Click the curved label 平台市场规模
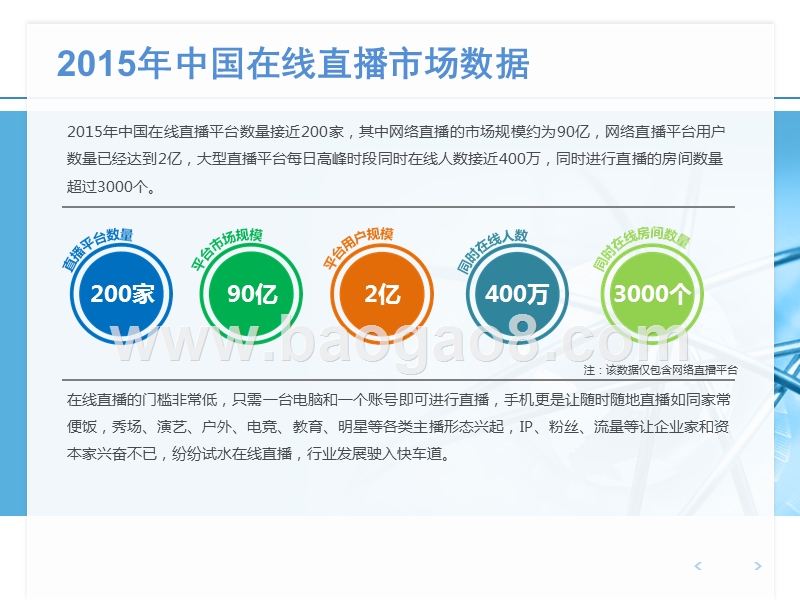Screen dimensions: 800x600 coord(227,248)
